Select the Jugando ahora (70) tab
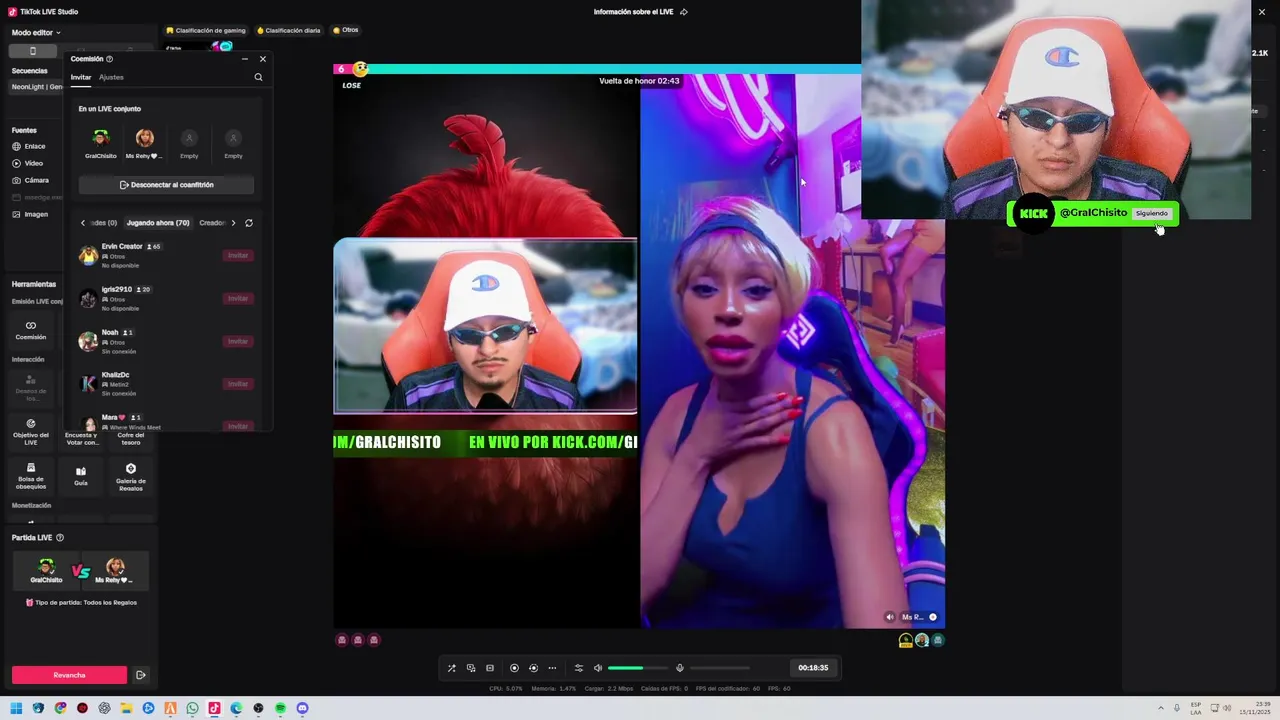Image resolution: width=1280 pixels, height=720 pixels. [x=158, y=223]
